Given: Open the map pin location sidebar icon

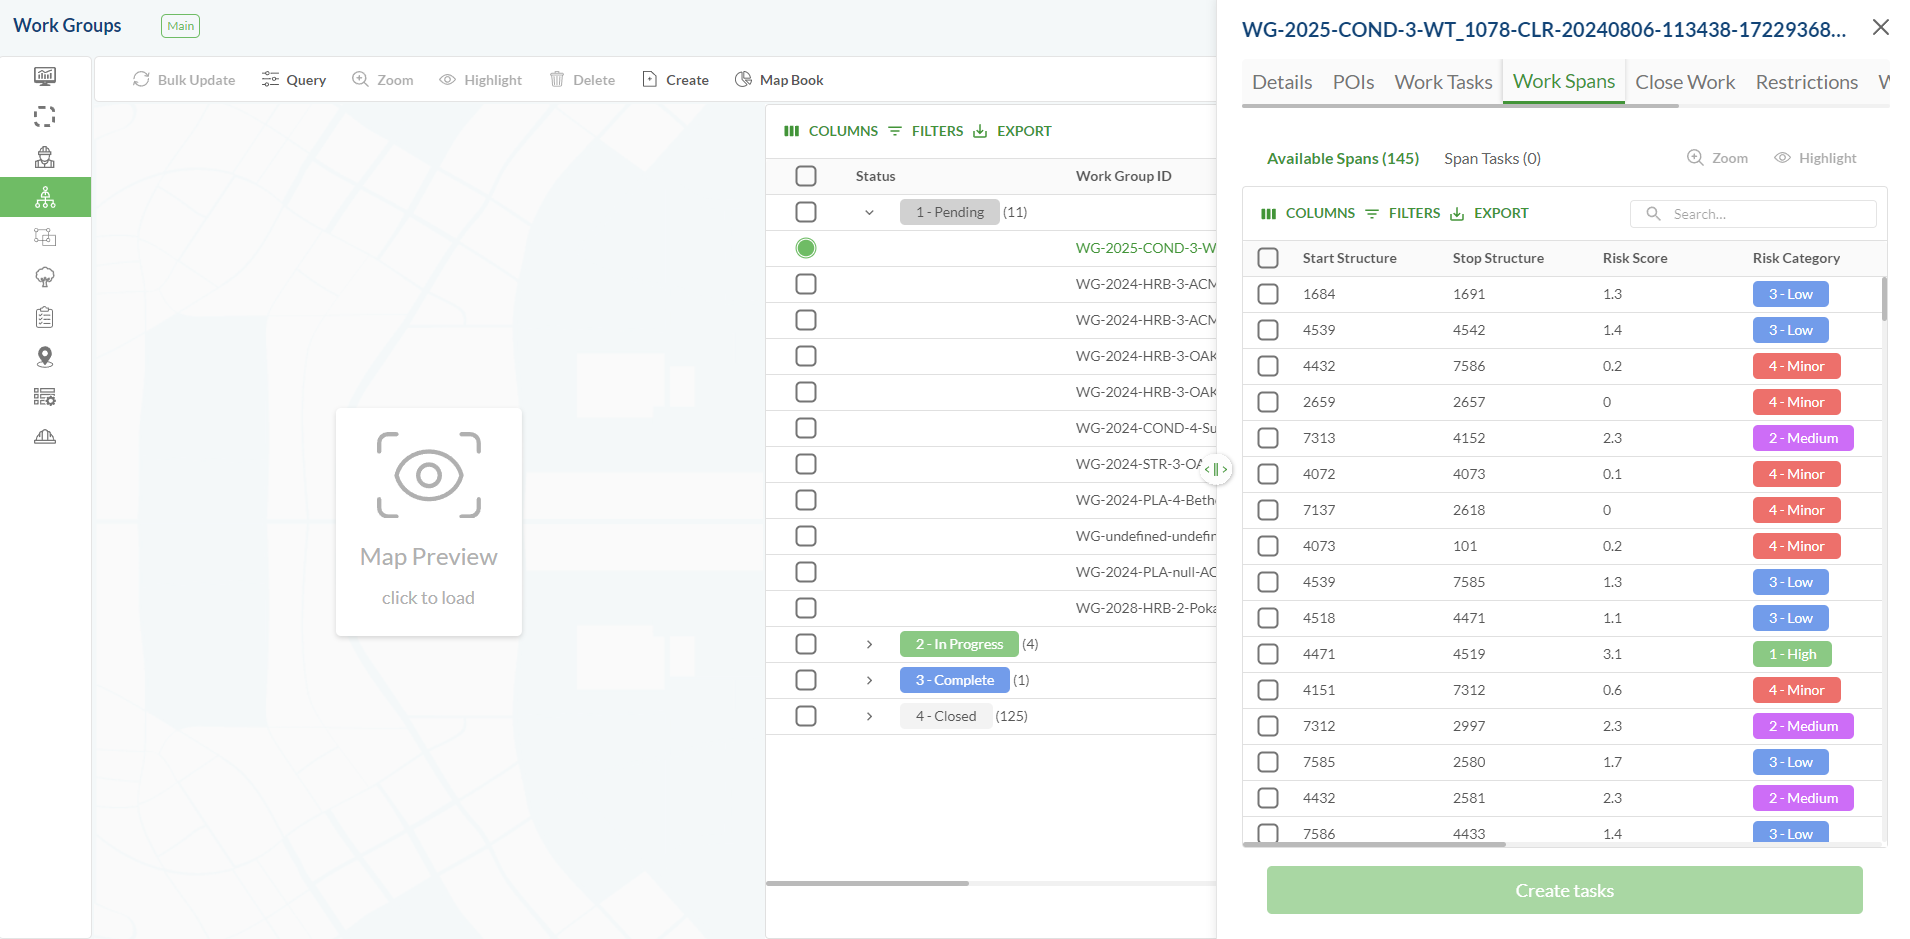Looking at the screenshot, I should tap(45, 357).
